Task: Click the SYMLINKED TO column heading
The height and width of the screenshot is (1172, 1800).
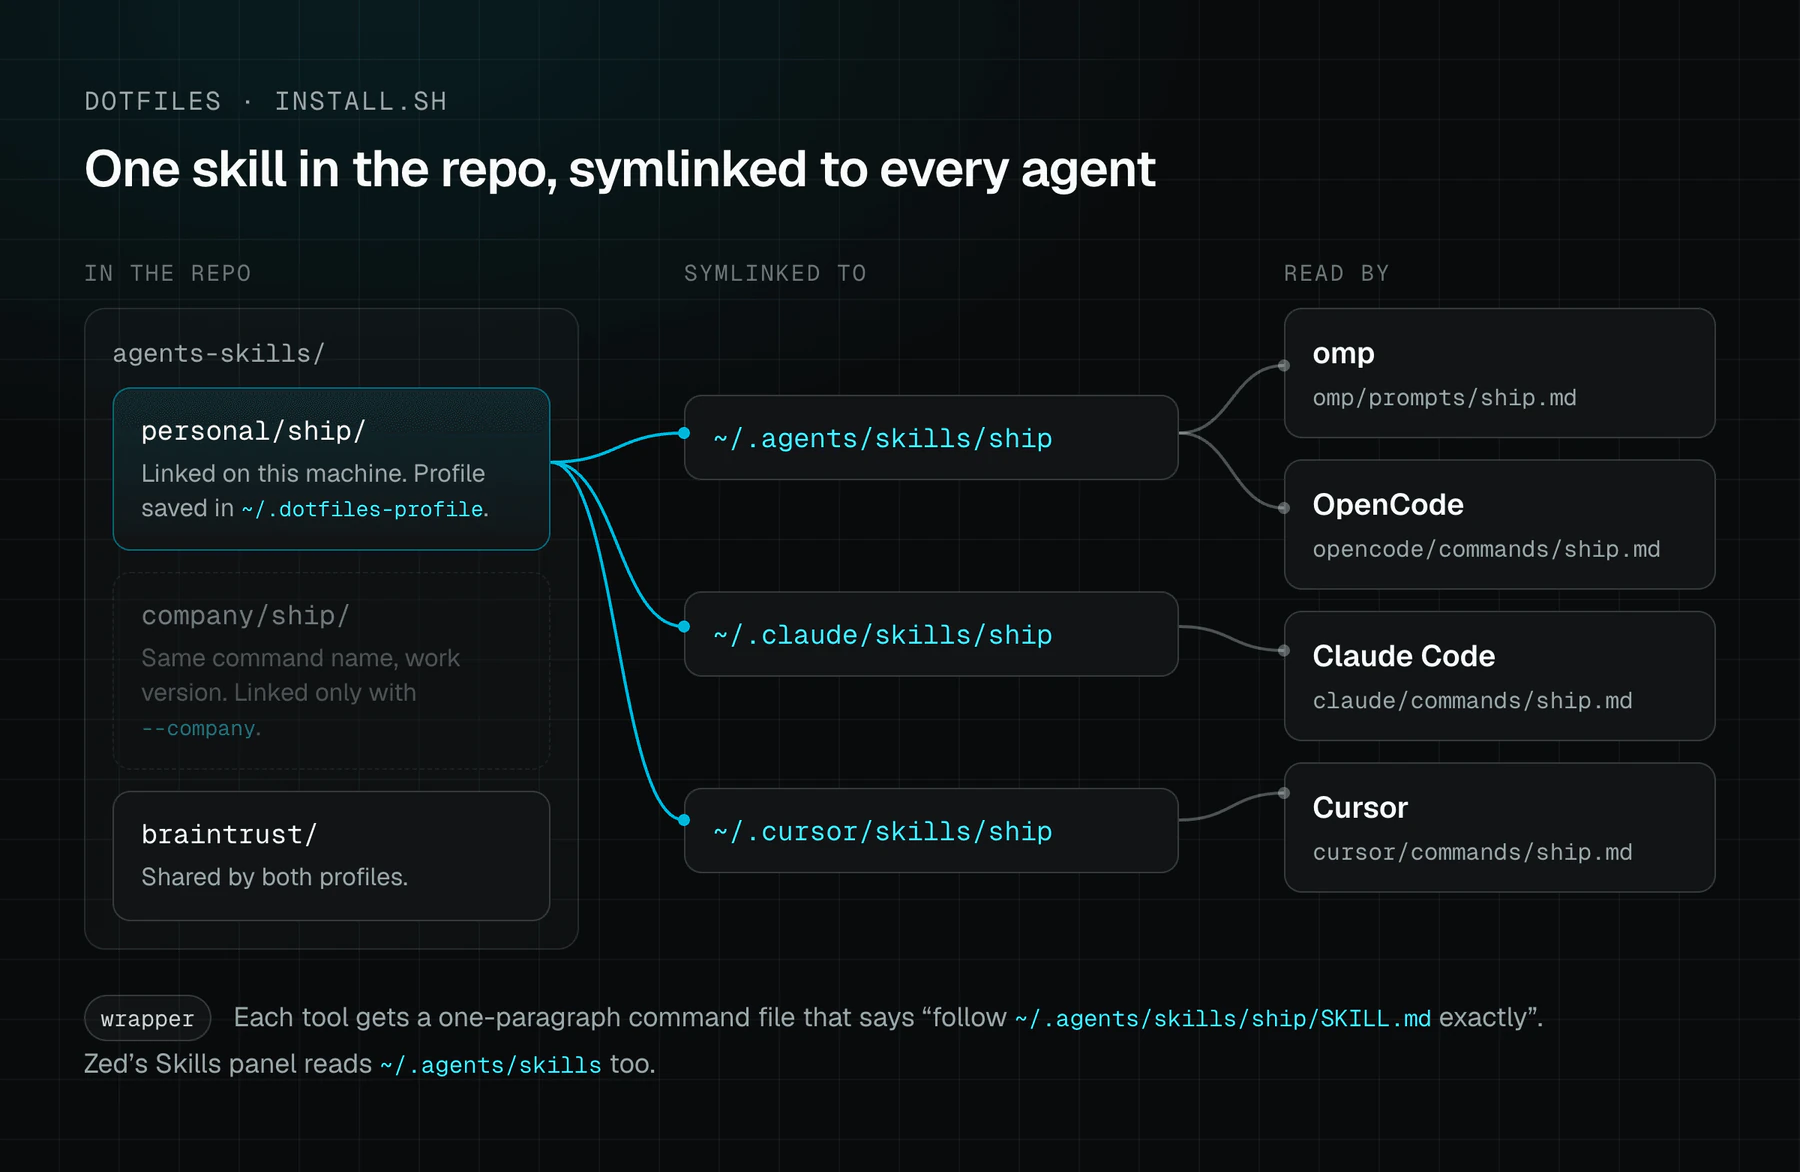Action: point(775,273)
